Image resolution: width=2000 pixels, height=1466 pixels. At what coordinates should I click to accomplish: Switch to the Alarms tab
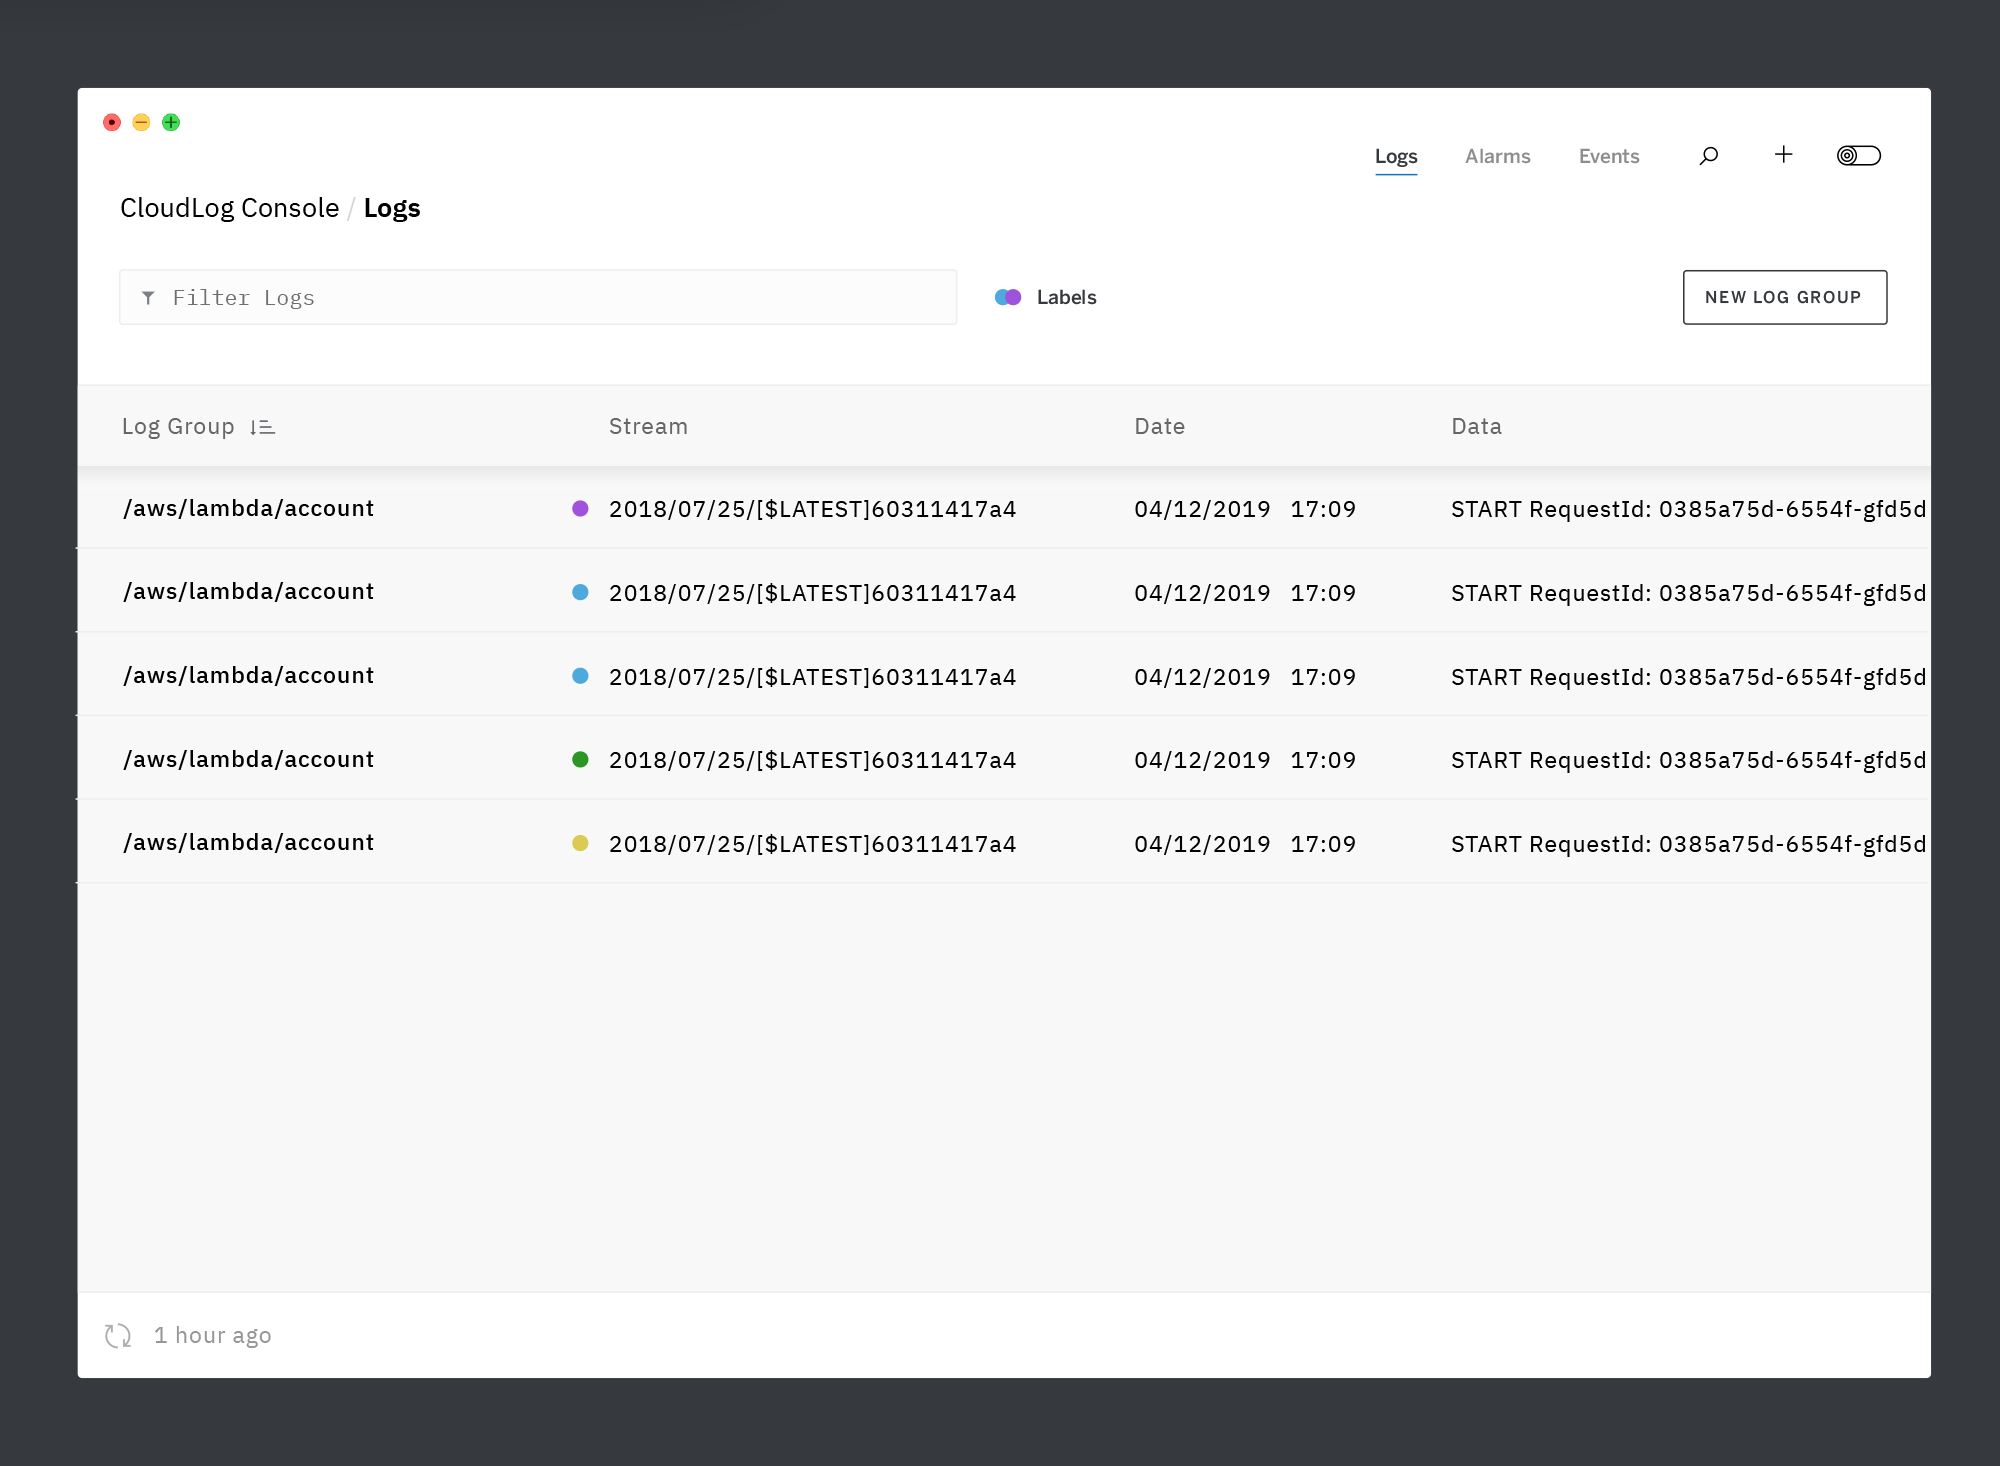point(1497,156)
